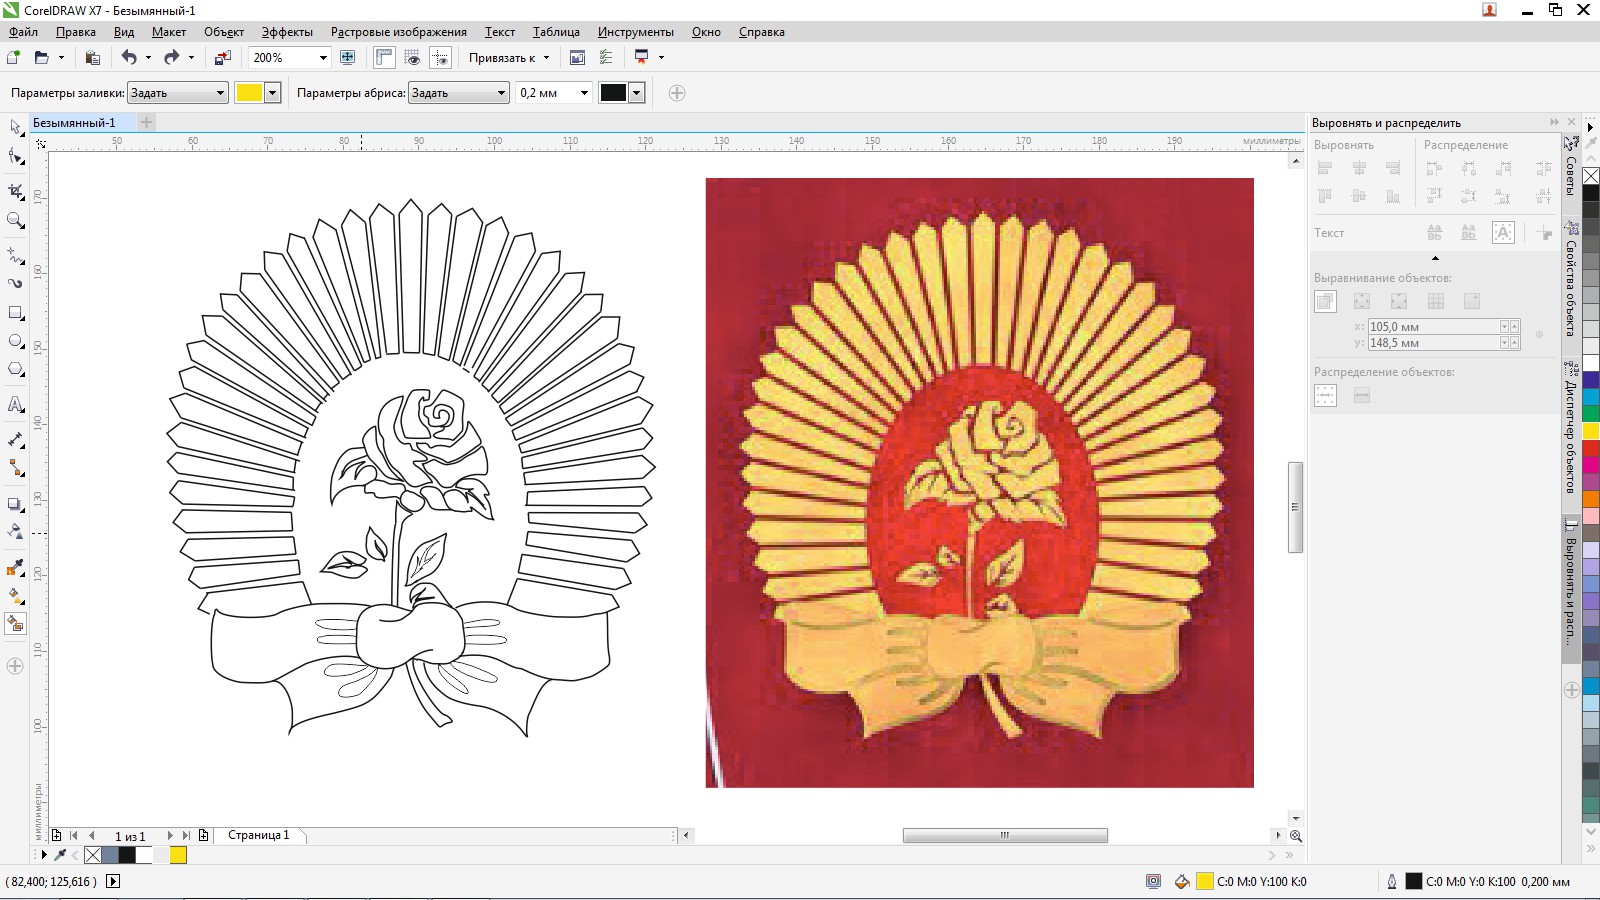Activate the Text tool in the toolbox
Screen dimensions: 1600x900
click(x=15, y=404)
